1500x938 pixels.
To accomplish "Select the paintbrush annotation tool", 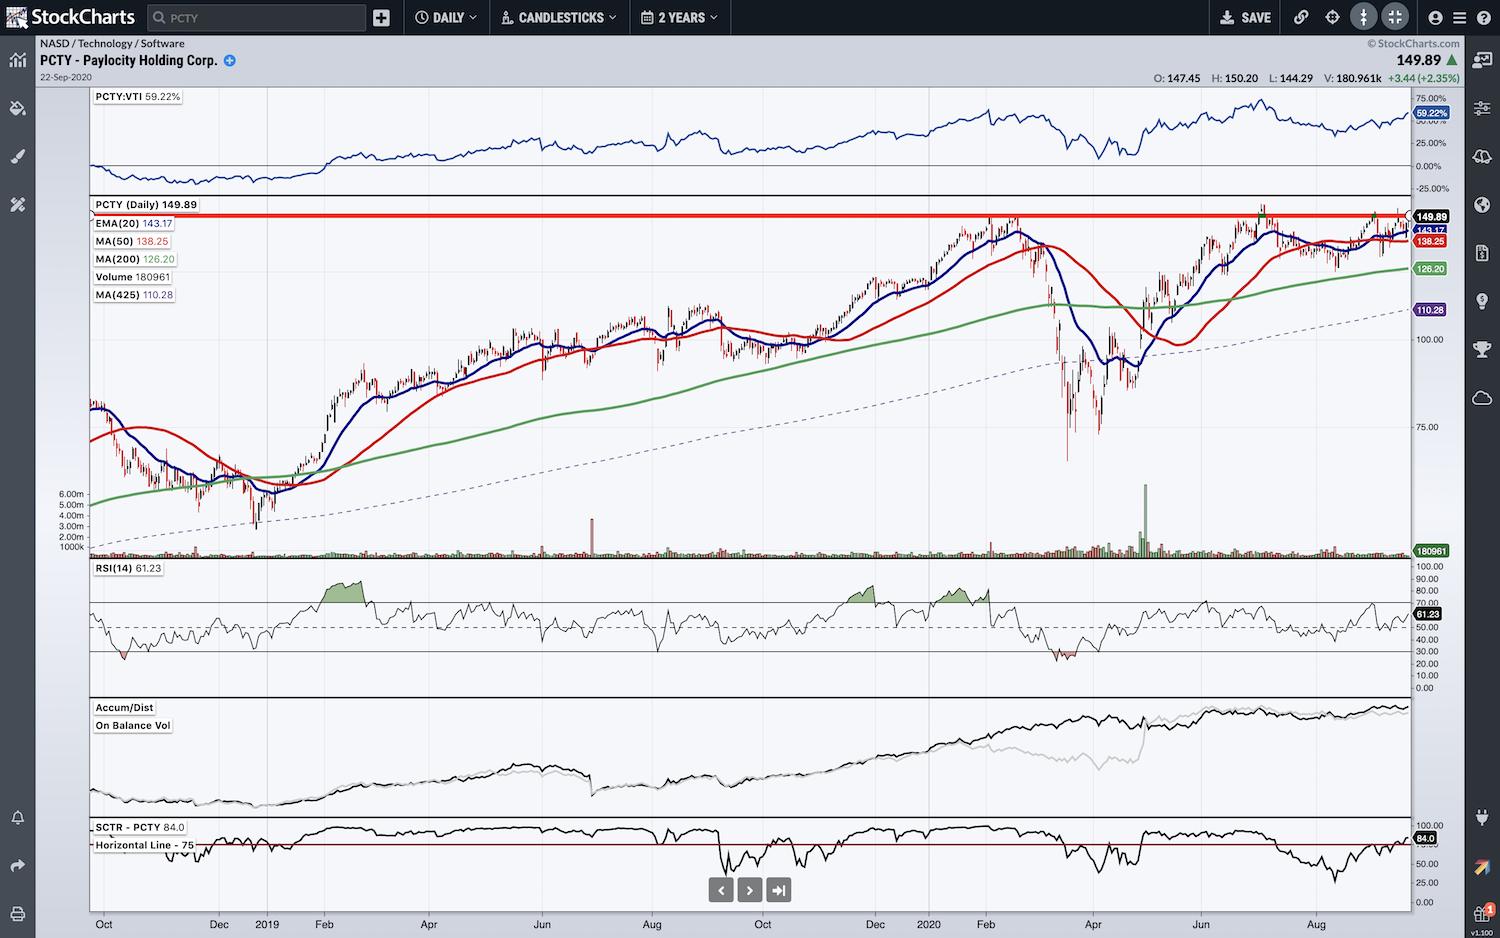I will 17,156.
